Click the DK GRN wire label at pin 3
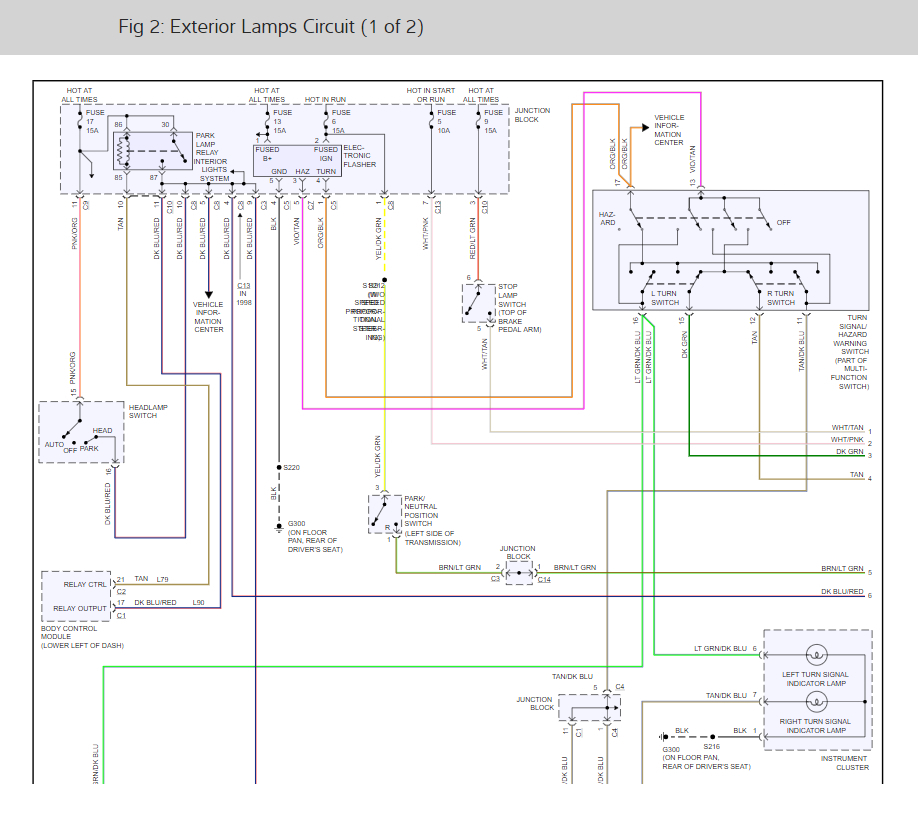 (x=850, y=451)
